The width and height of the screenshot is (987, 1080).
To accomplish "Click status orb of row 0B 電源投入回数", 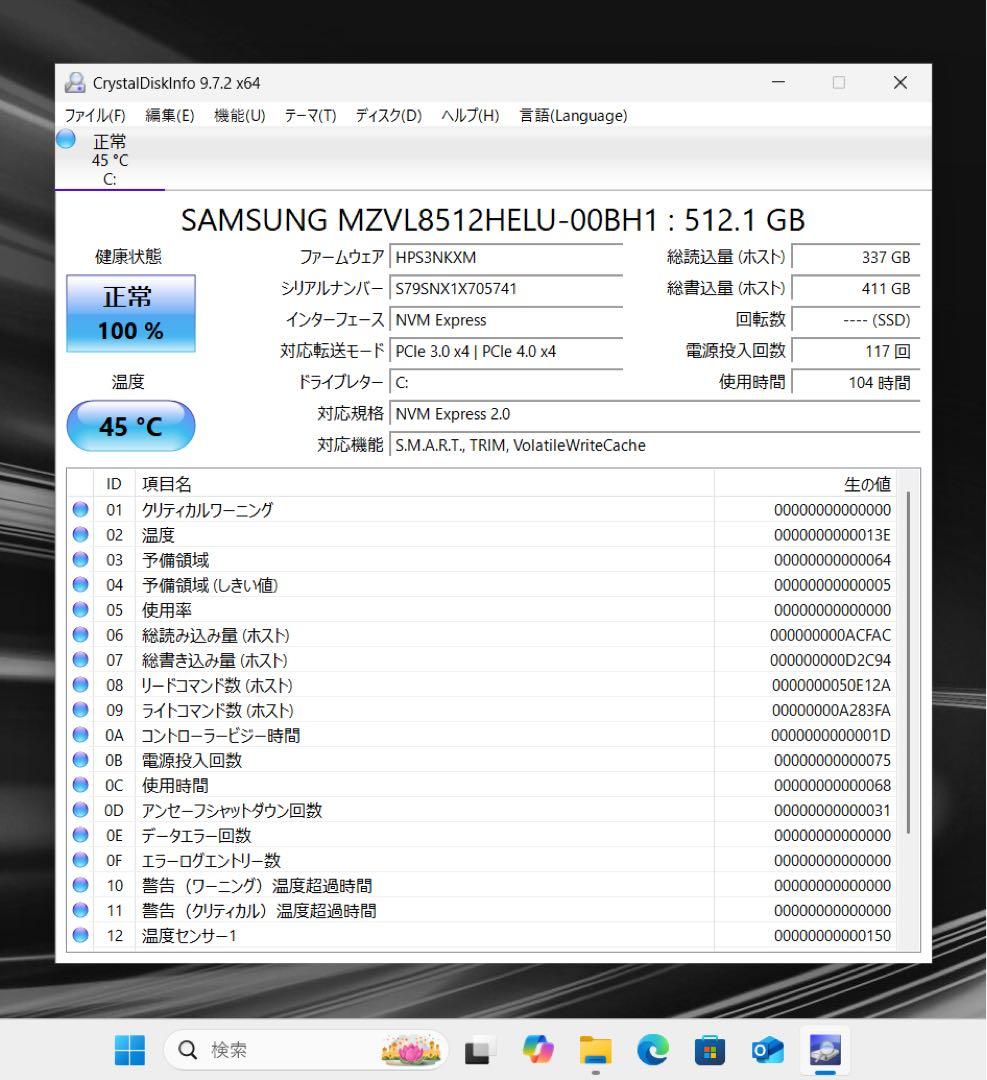I will [x=81, y=760].
